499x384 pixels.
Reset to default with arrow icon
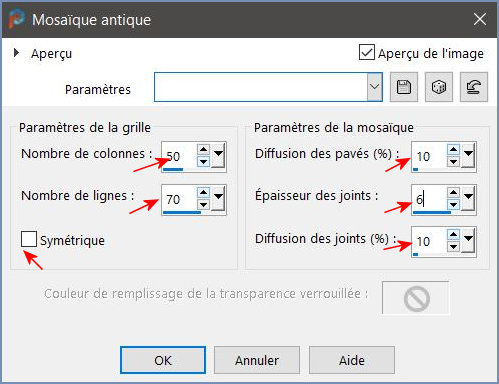(x=474, y=87)
